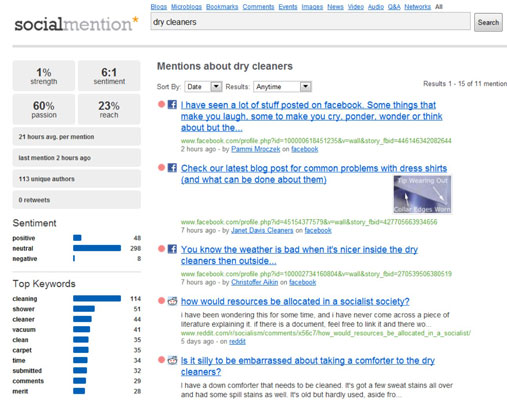
Task: Click the 'submitted' top keyword
Action: tap(27, 371)
